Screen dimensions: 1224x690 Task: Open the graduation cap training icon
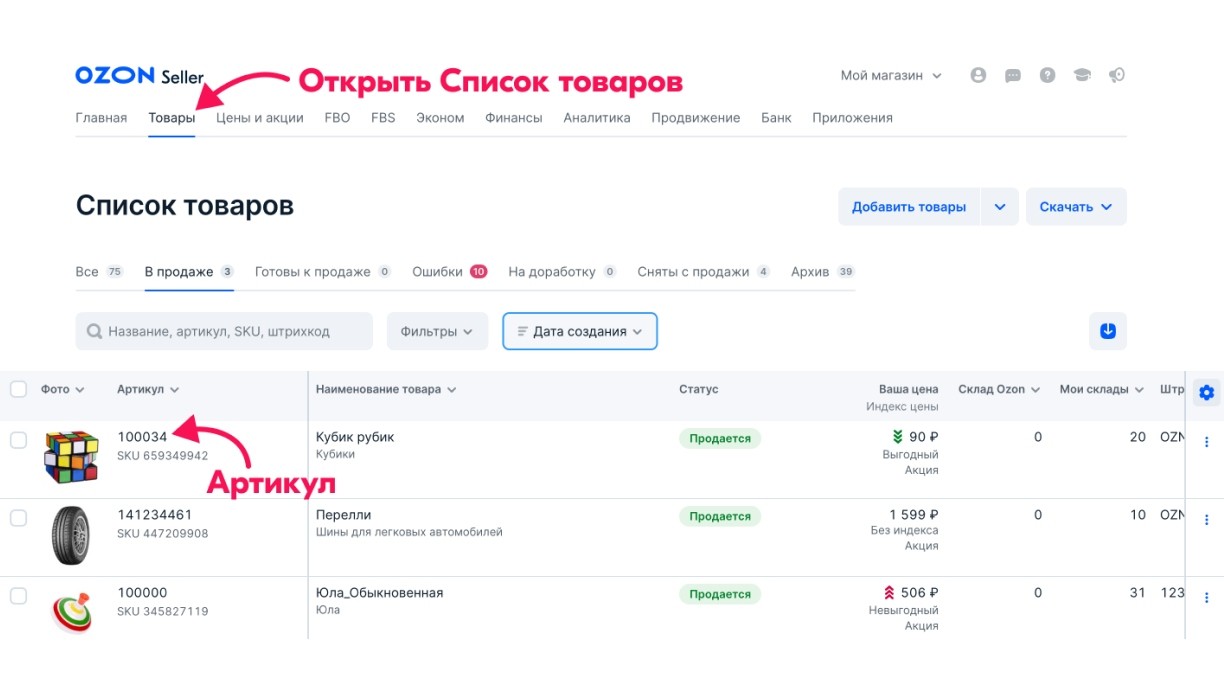[1082, 75]
